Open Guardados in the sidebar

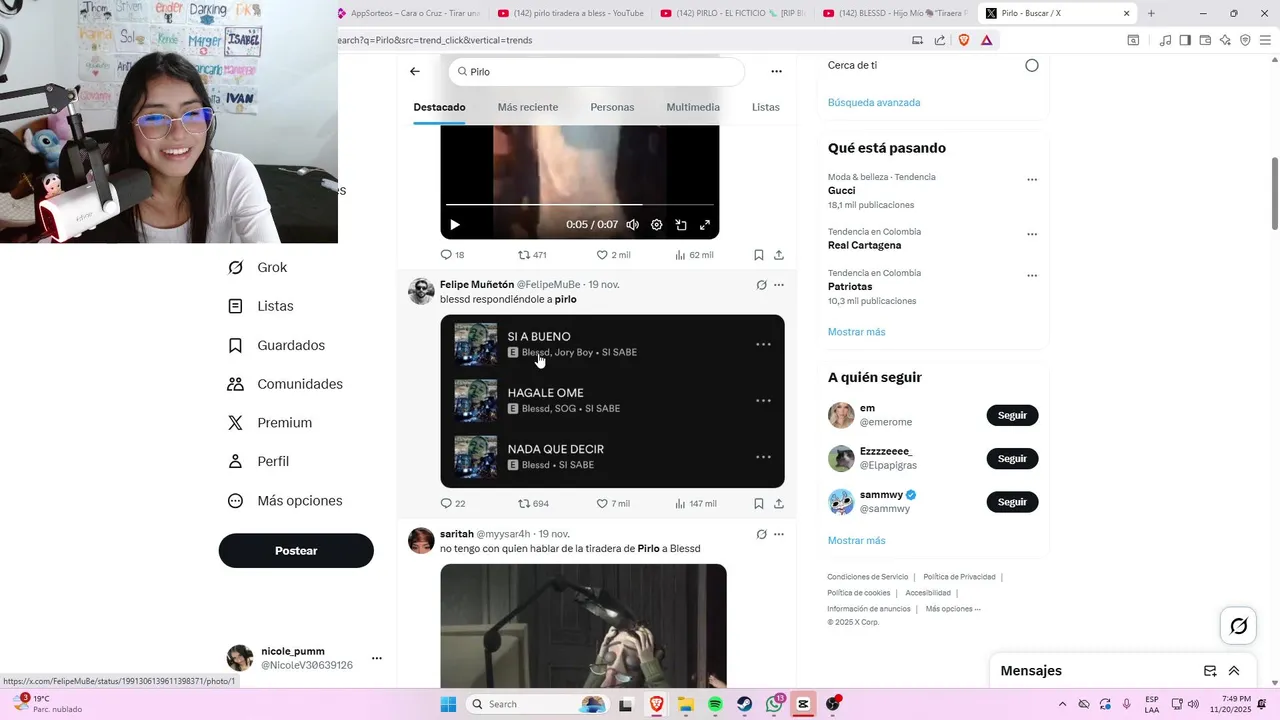click(276, 345)
